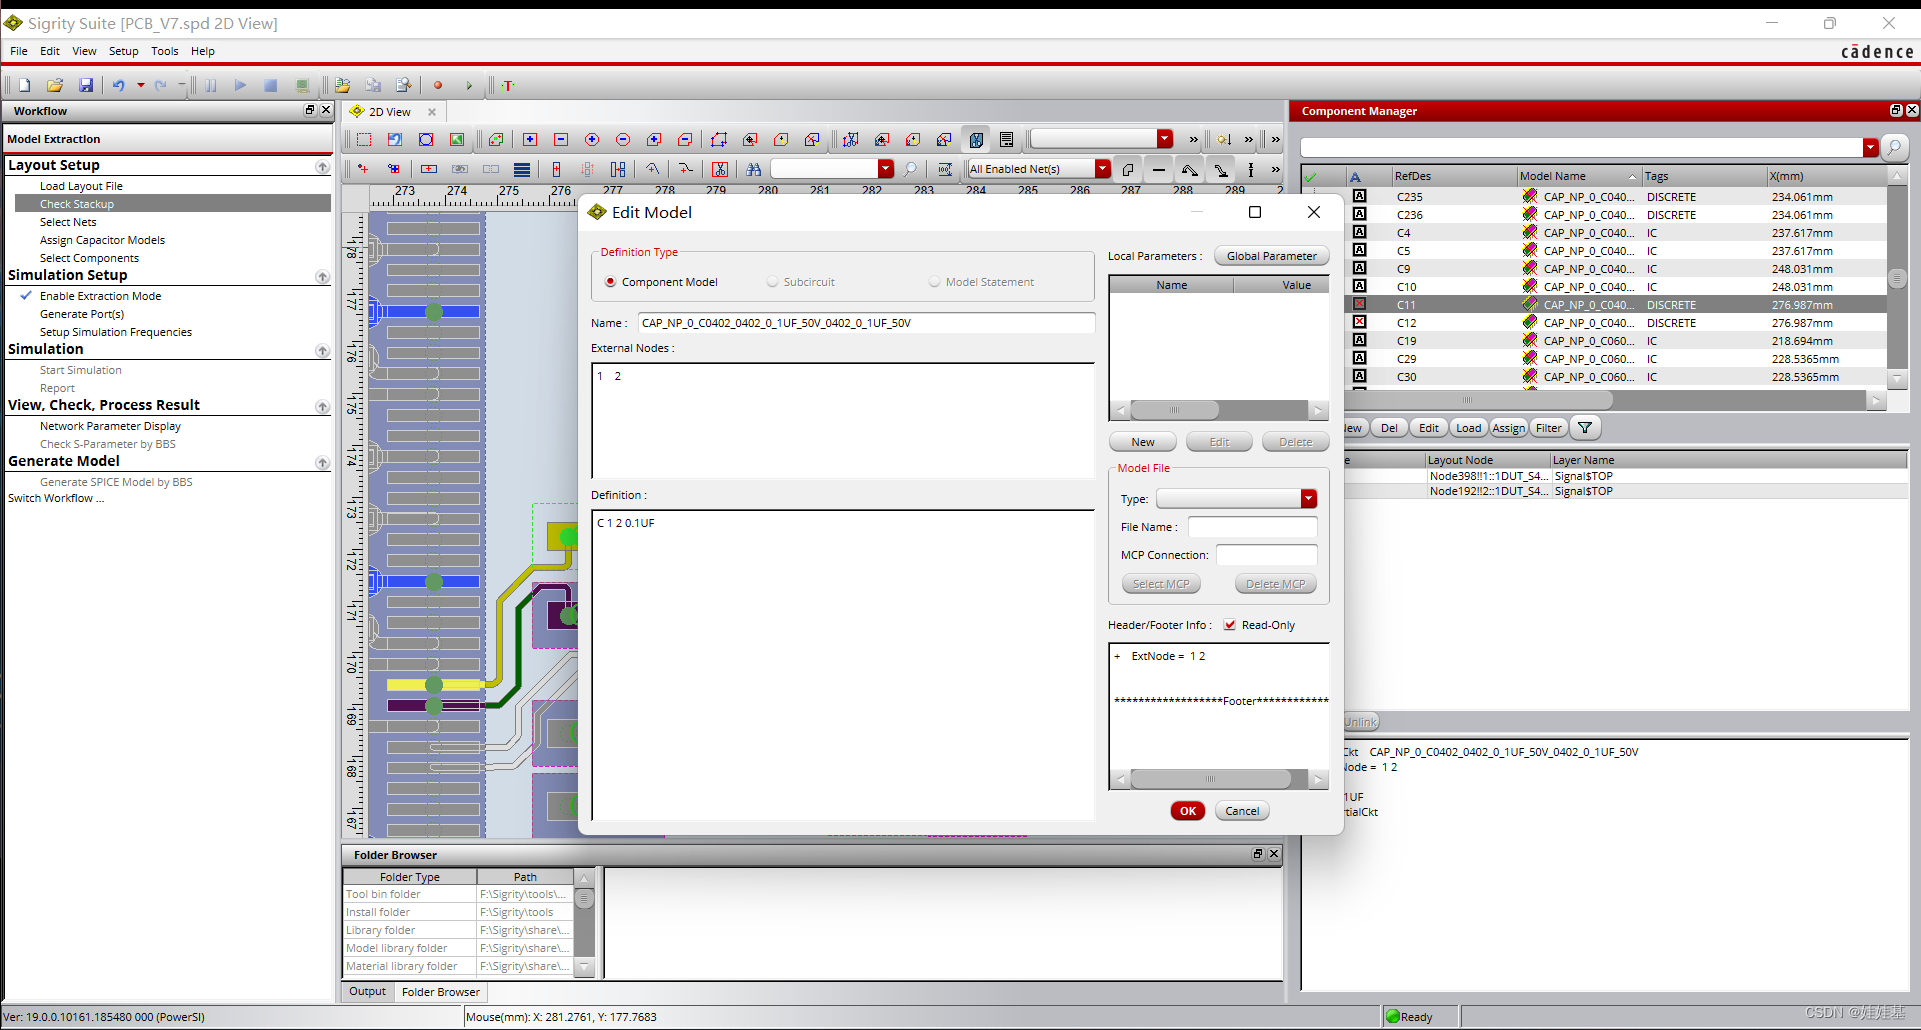Click scrollbar thumb under Local Parameters table
This screenshot has height=1030, width=1921.
point(1174,410)
